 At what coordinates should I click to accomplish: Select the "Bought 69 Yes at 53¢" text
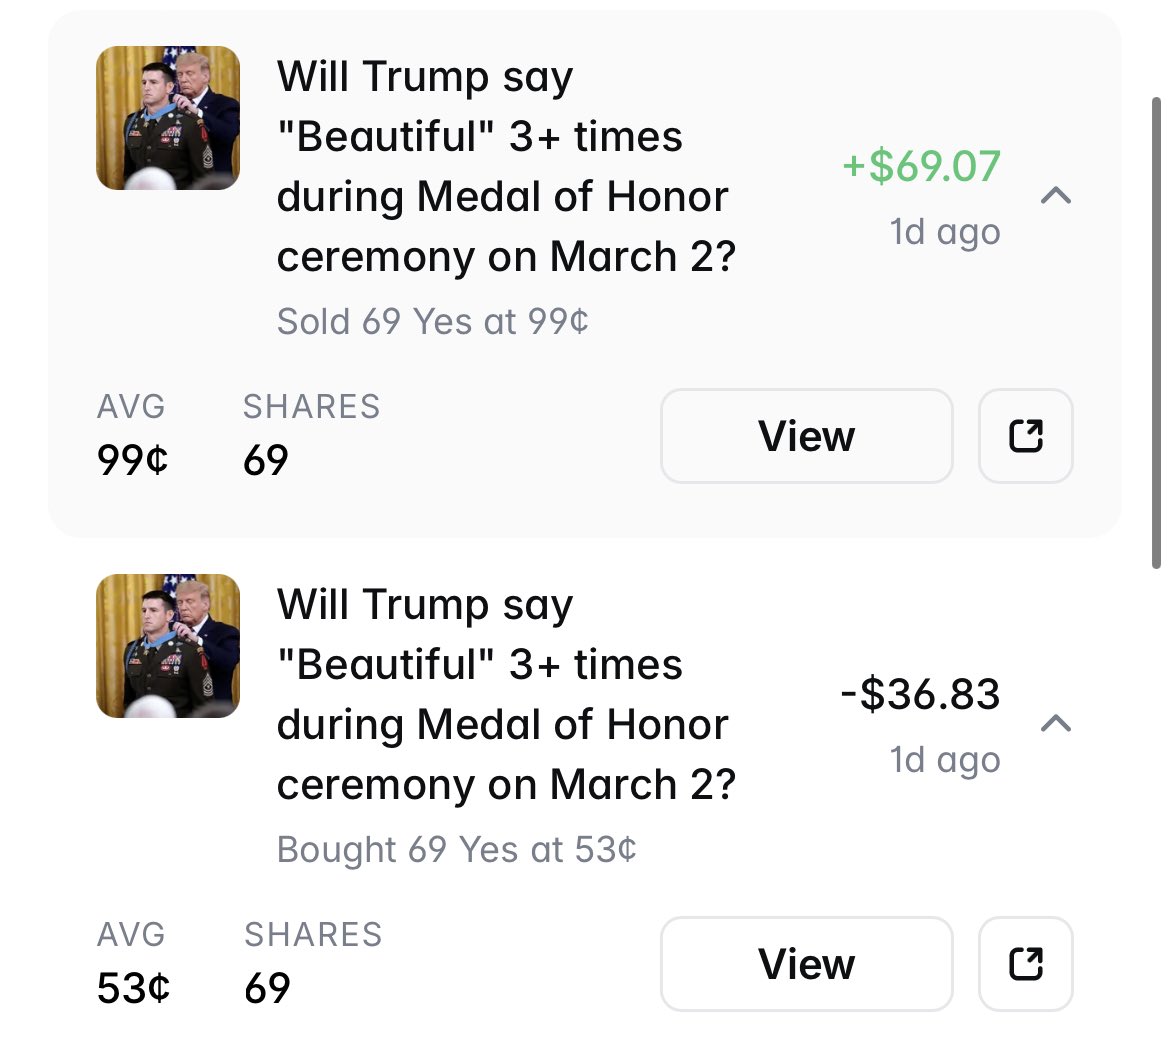pos(456,849)
